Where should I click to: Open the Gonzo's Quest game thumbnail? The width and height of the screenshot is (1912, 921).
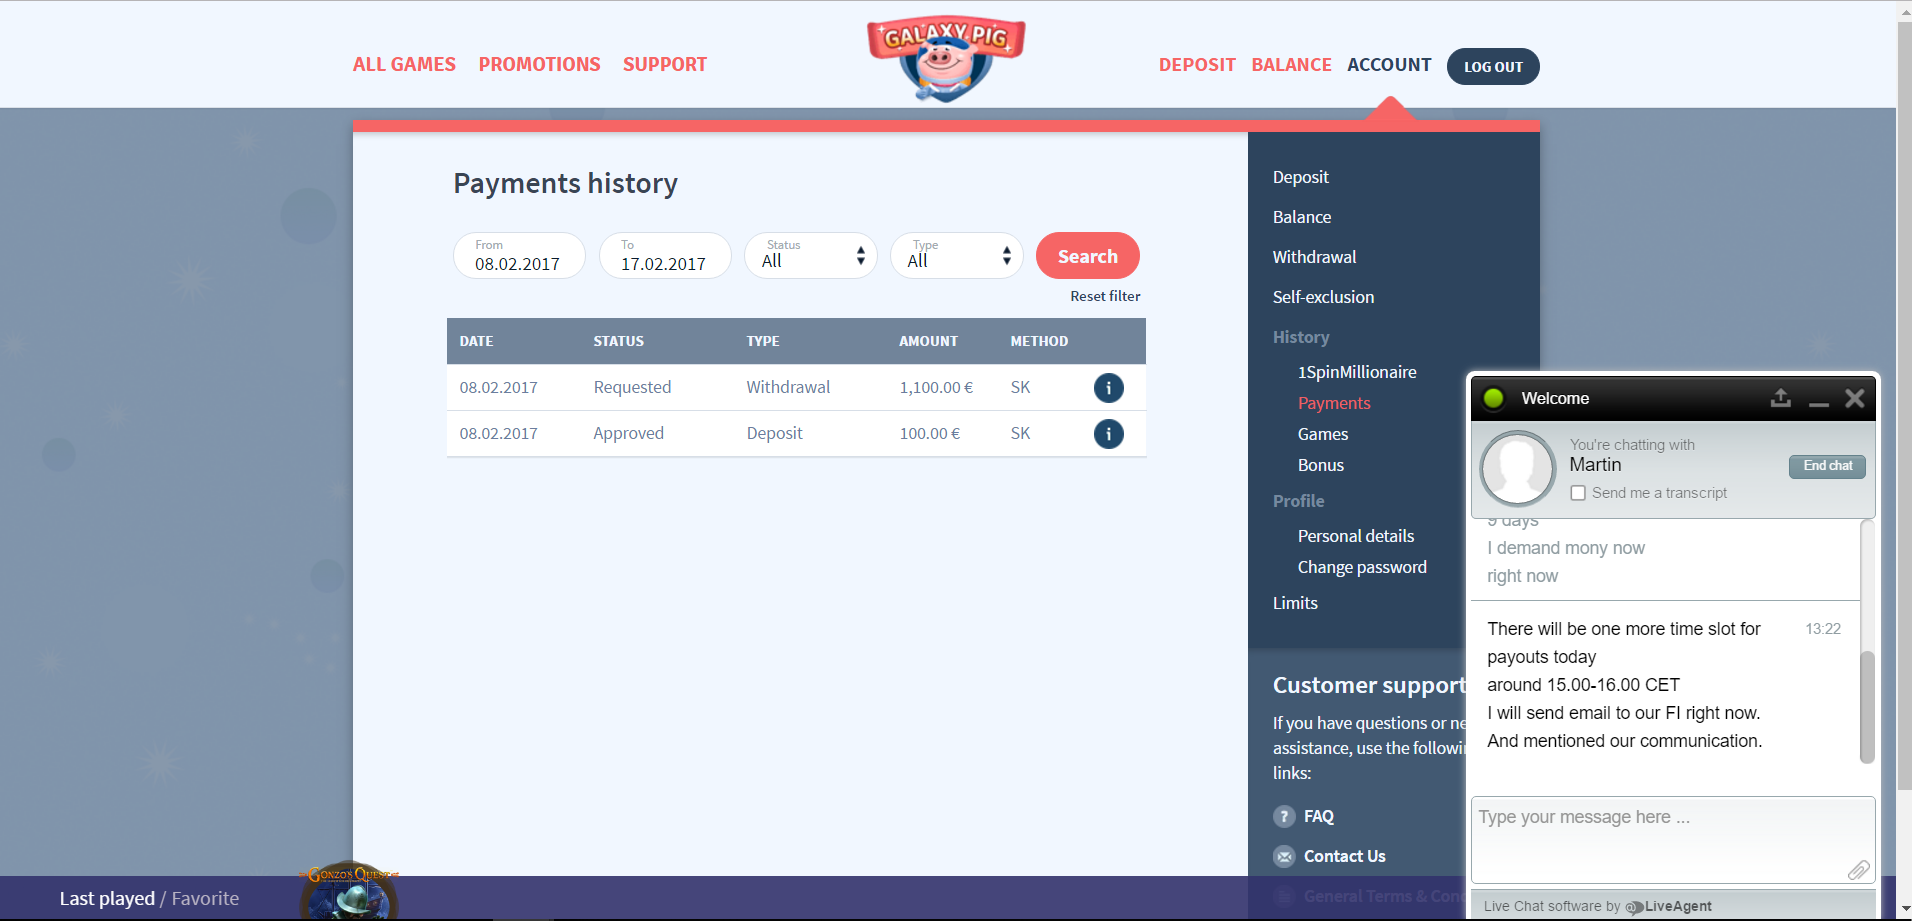tap(349, 891)
